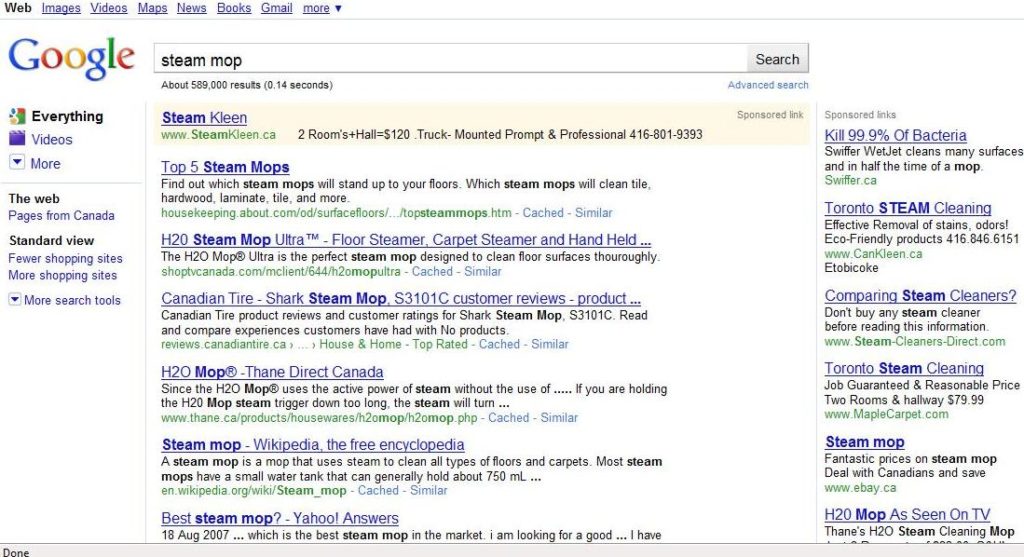Click House & Home breadcrumb link
Screen dimensions: 1024x557
pos(360,344)
